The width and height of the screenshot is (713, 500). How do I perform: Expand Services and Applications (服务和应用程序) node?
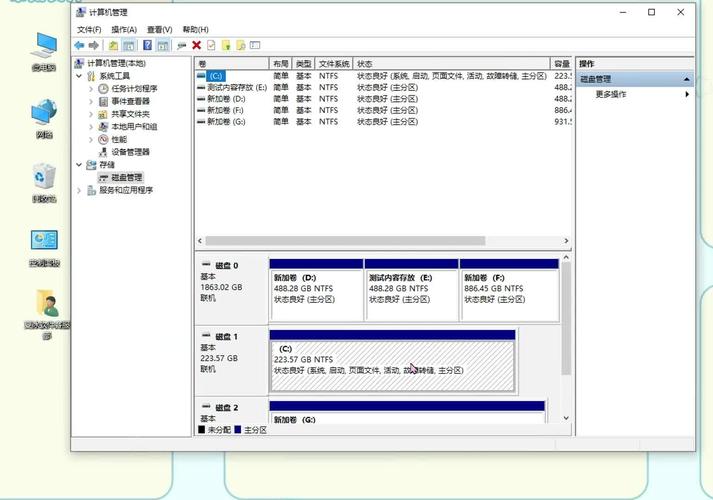(80, 190)
